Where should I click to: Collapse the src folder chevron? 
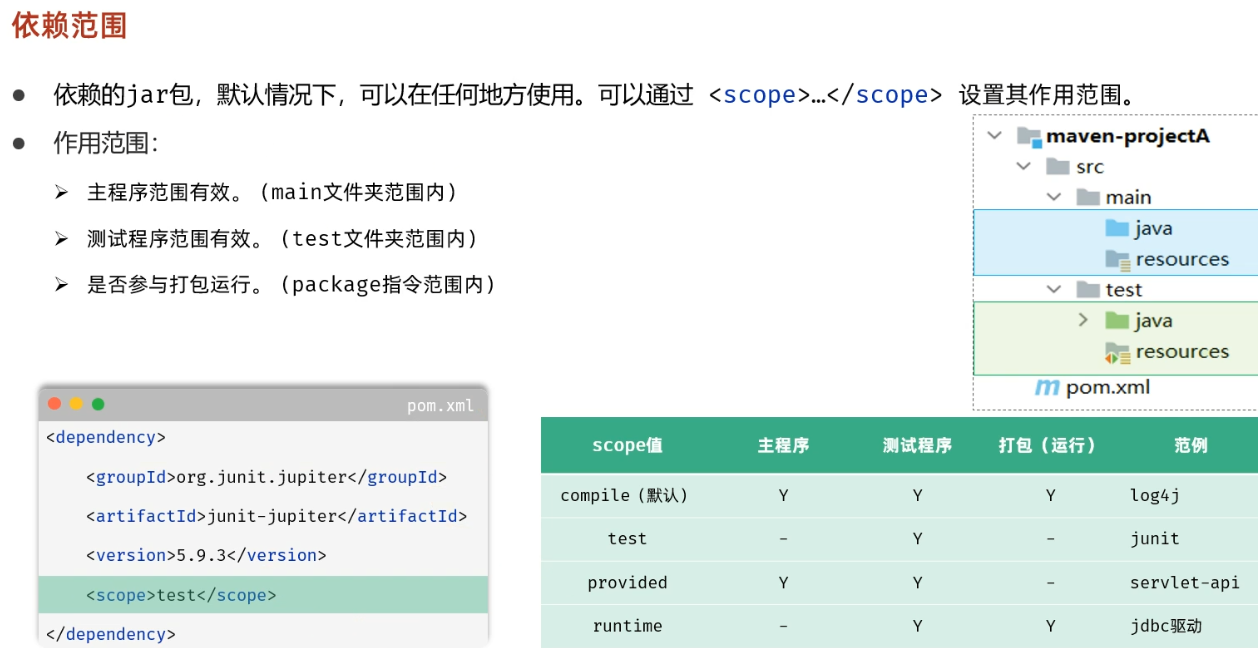[x=1022, y=167]
